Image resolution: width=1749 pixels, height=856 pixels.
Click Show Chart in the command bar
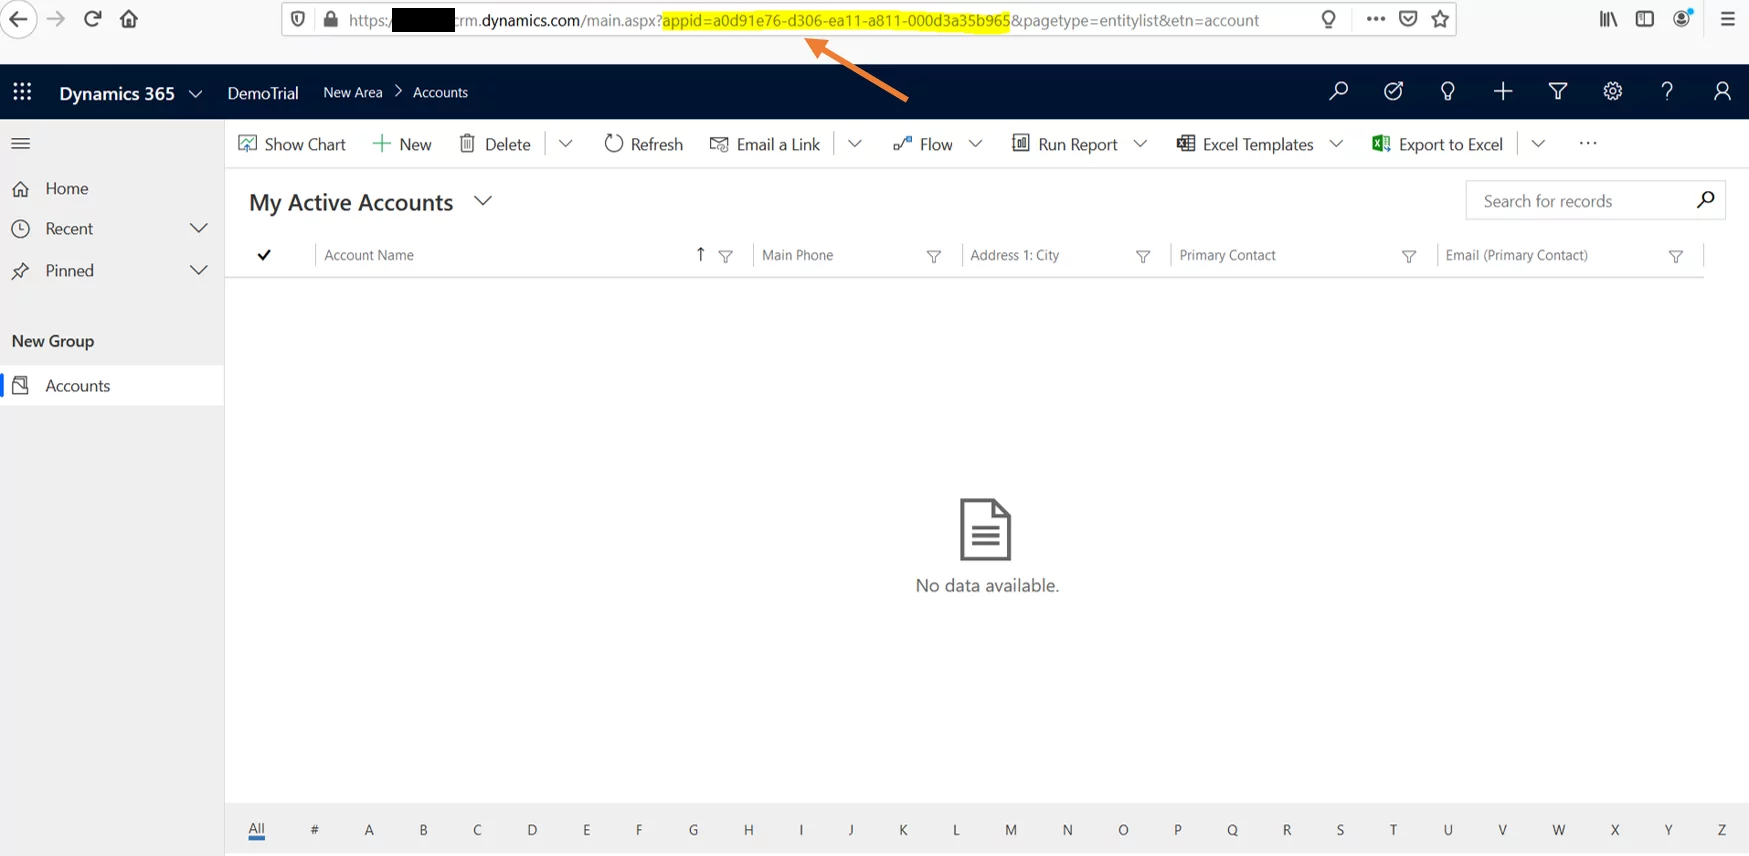[292, 144]
